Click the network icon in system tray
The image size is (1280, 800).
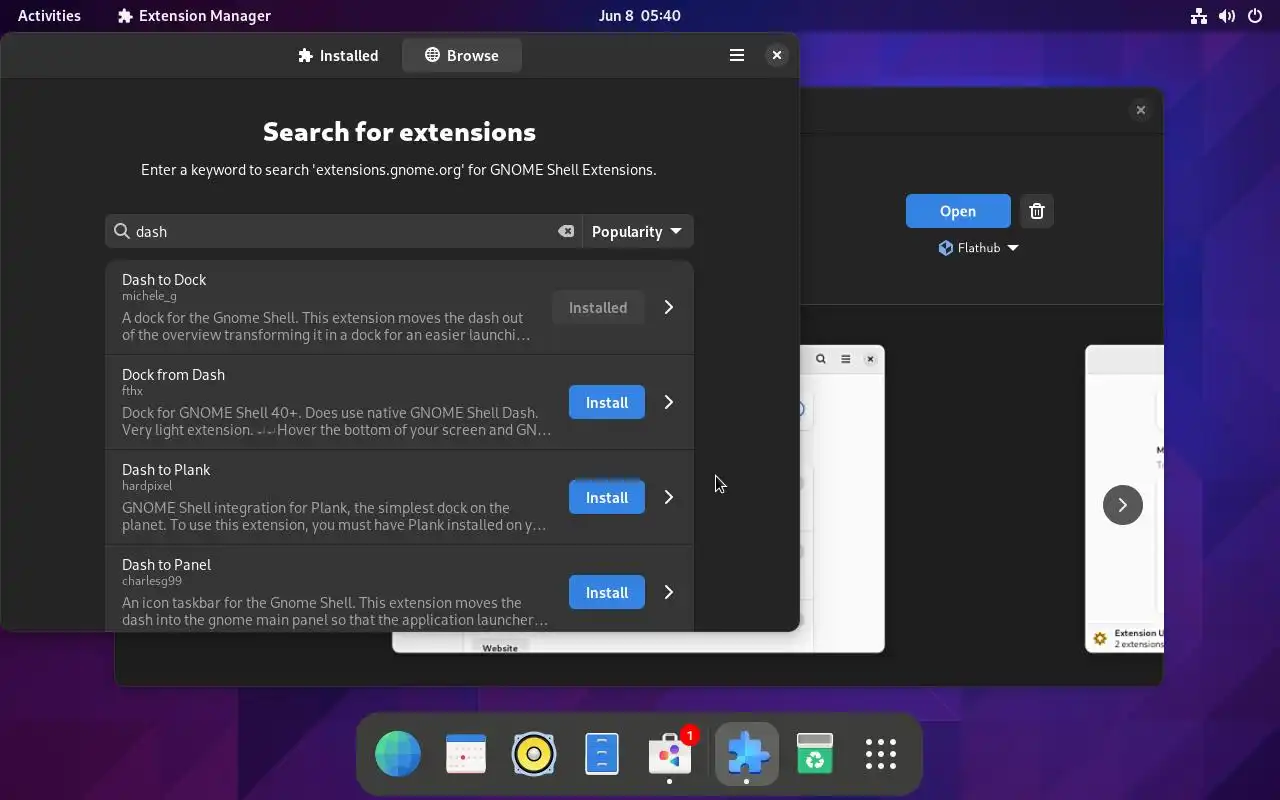point(1199,16)
